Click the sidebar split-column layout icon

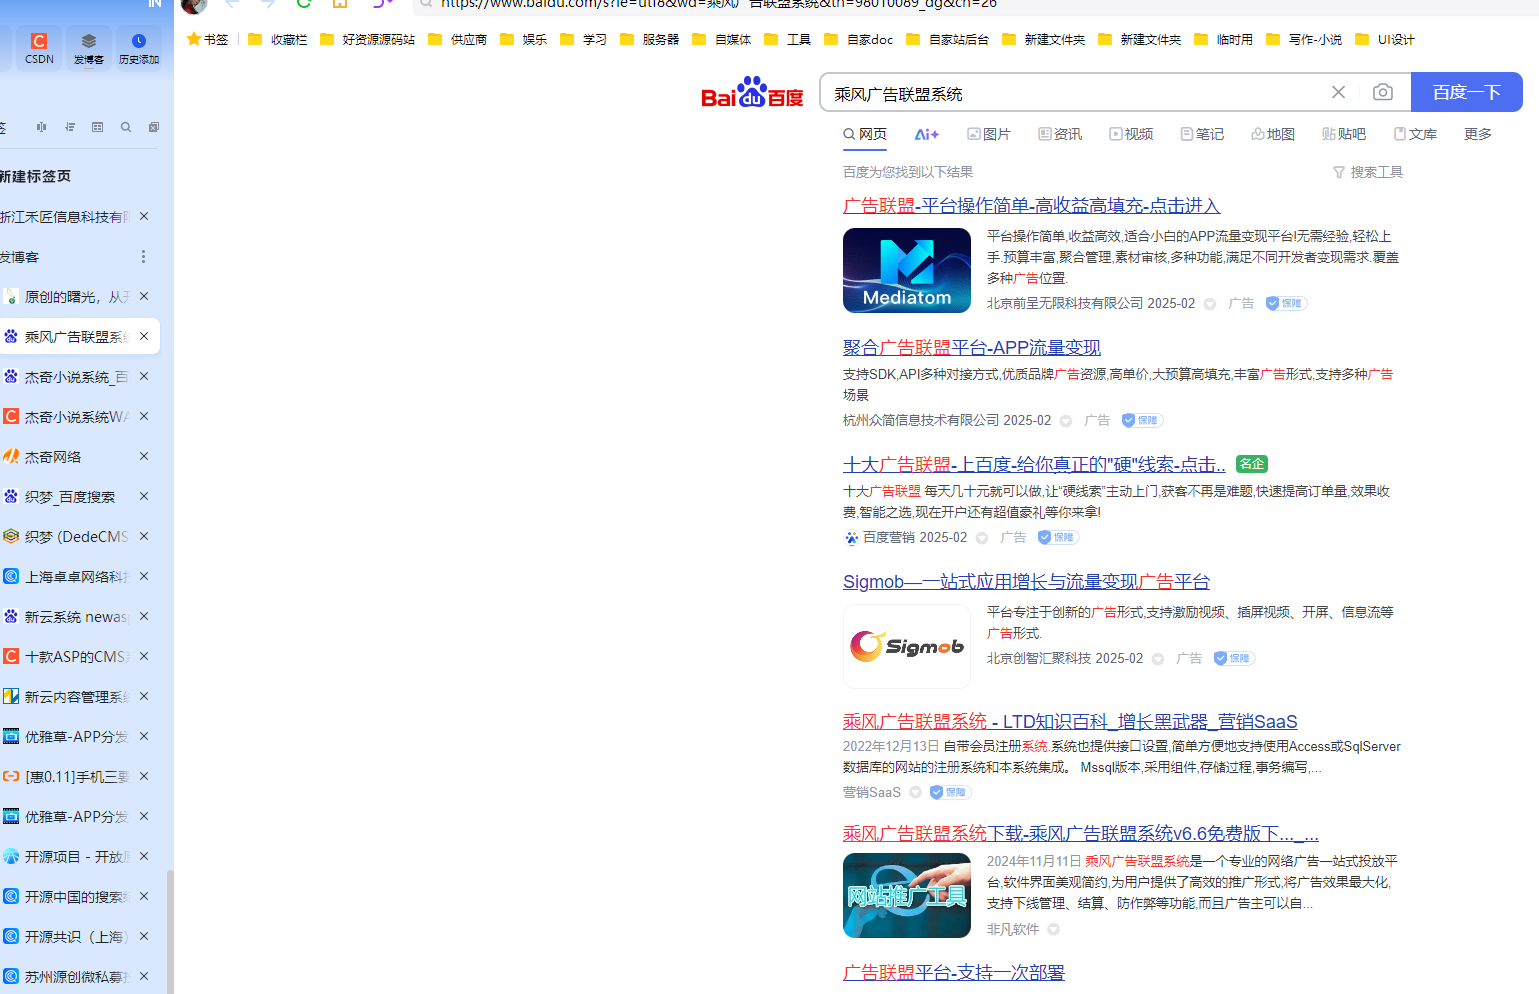(x=41, y=127)
